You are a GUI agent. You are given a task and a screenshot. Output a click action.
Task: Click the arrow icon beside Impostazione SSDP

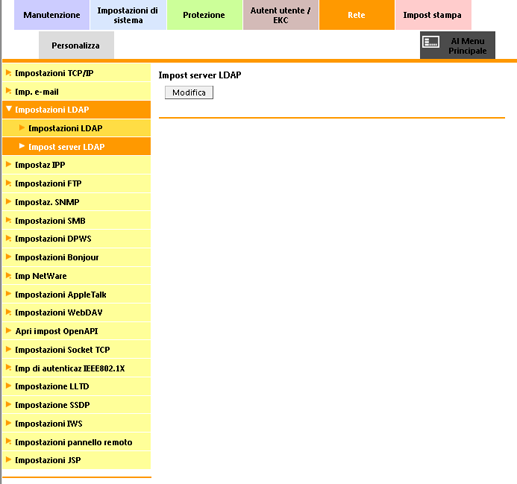coord(9,404)
